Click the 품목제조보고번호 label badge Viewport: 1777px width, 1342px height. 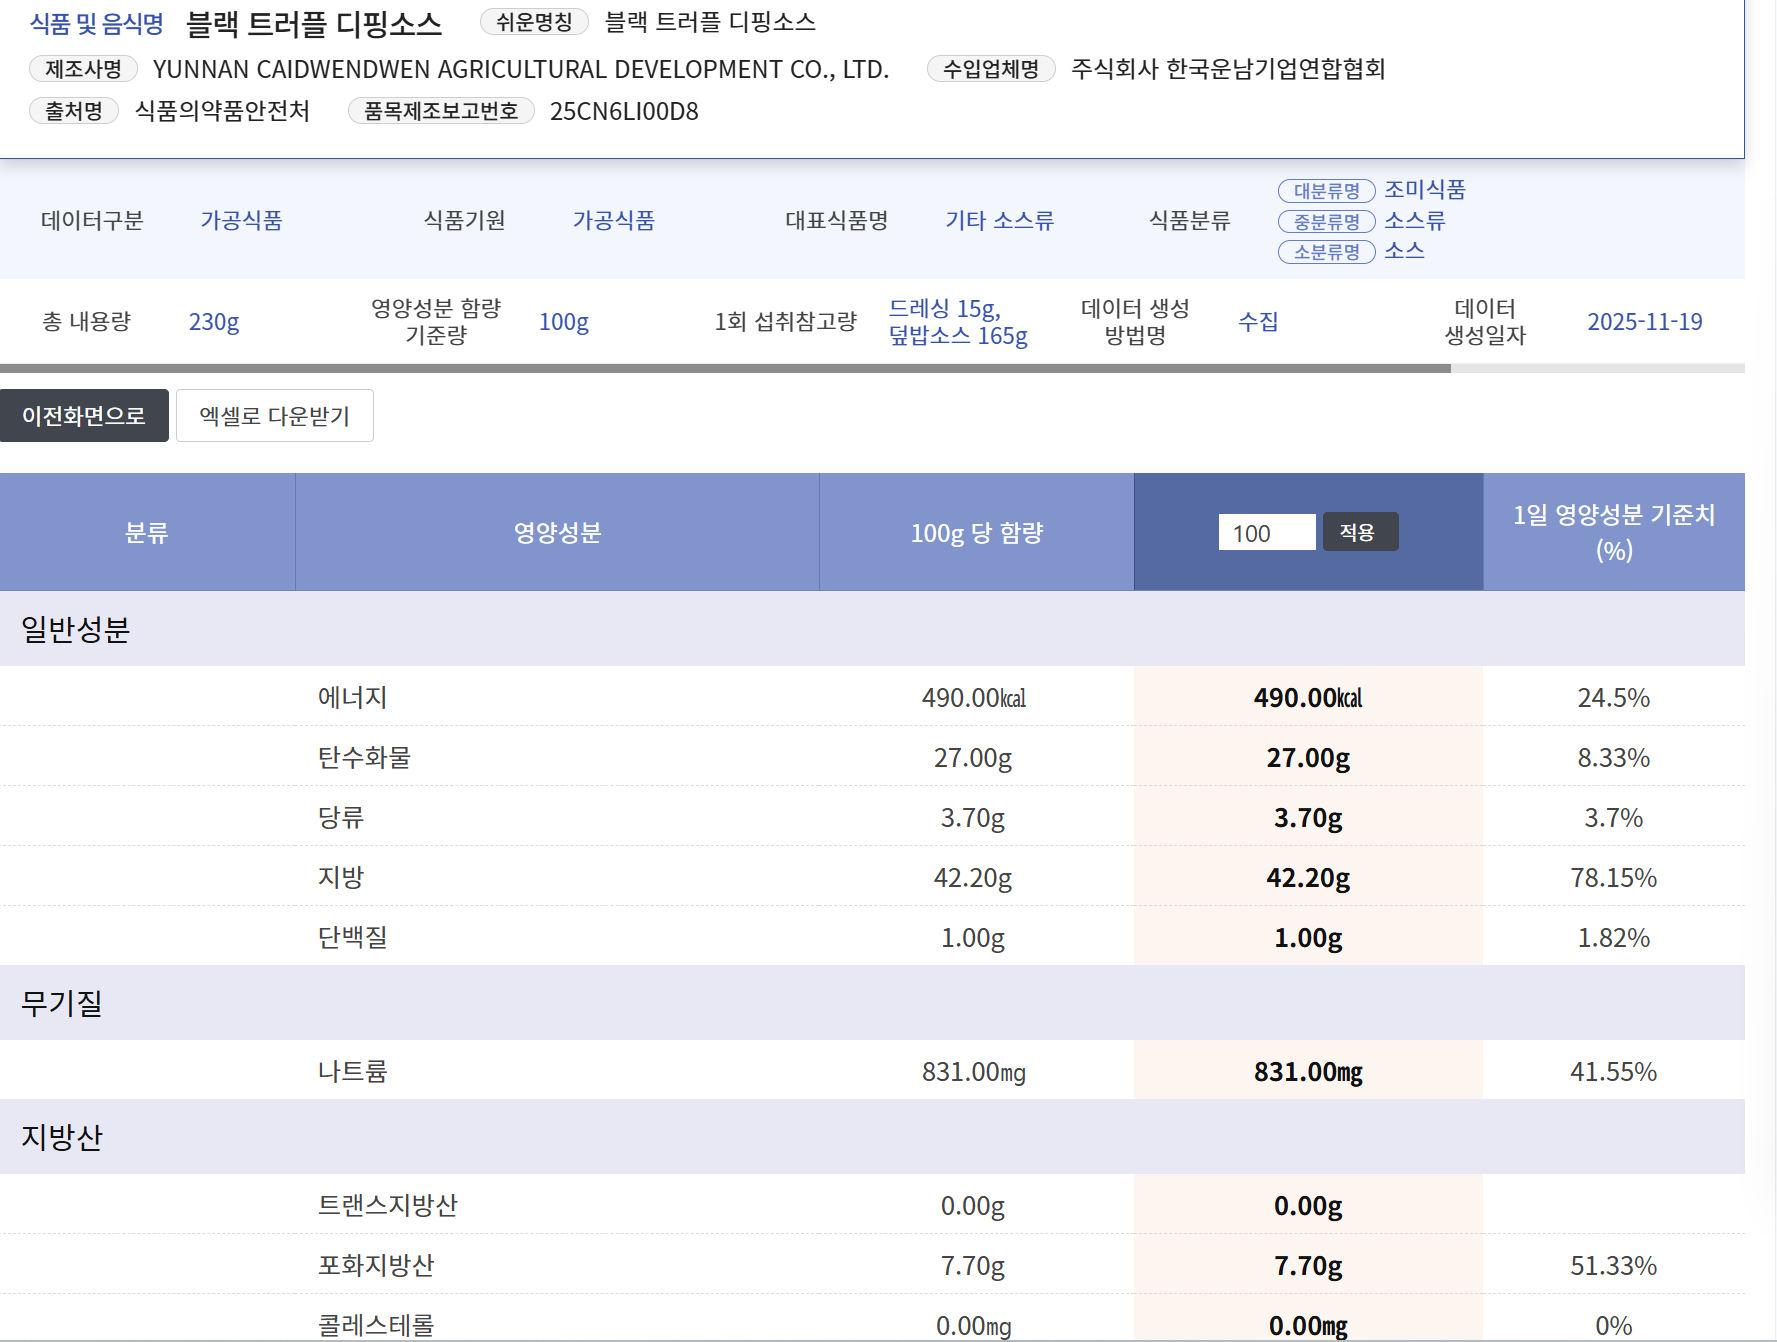click(x=441, y=111)
